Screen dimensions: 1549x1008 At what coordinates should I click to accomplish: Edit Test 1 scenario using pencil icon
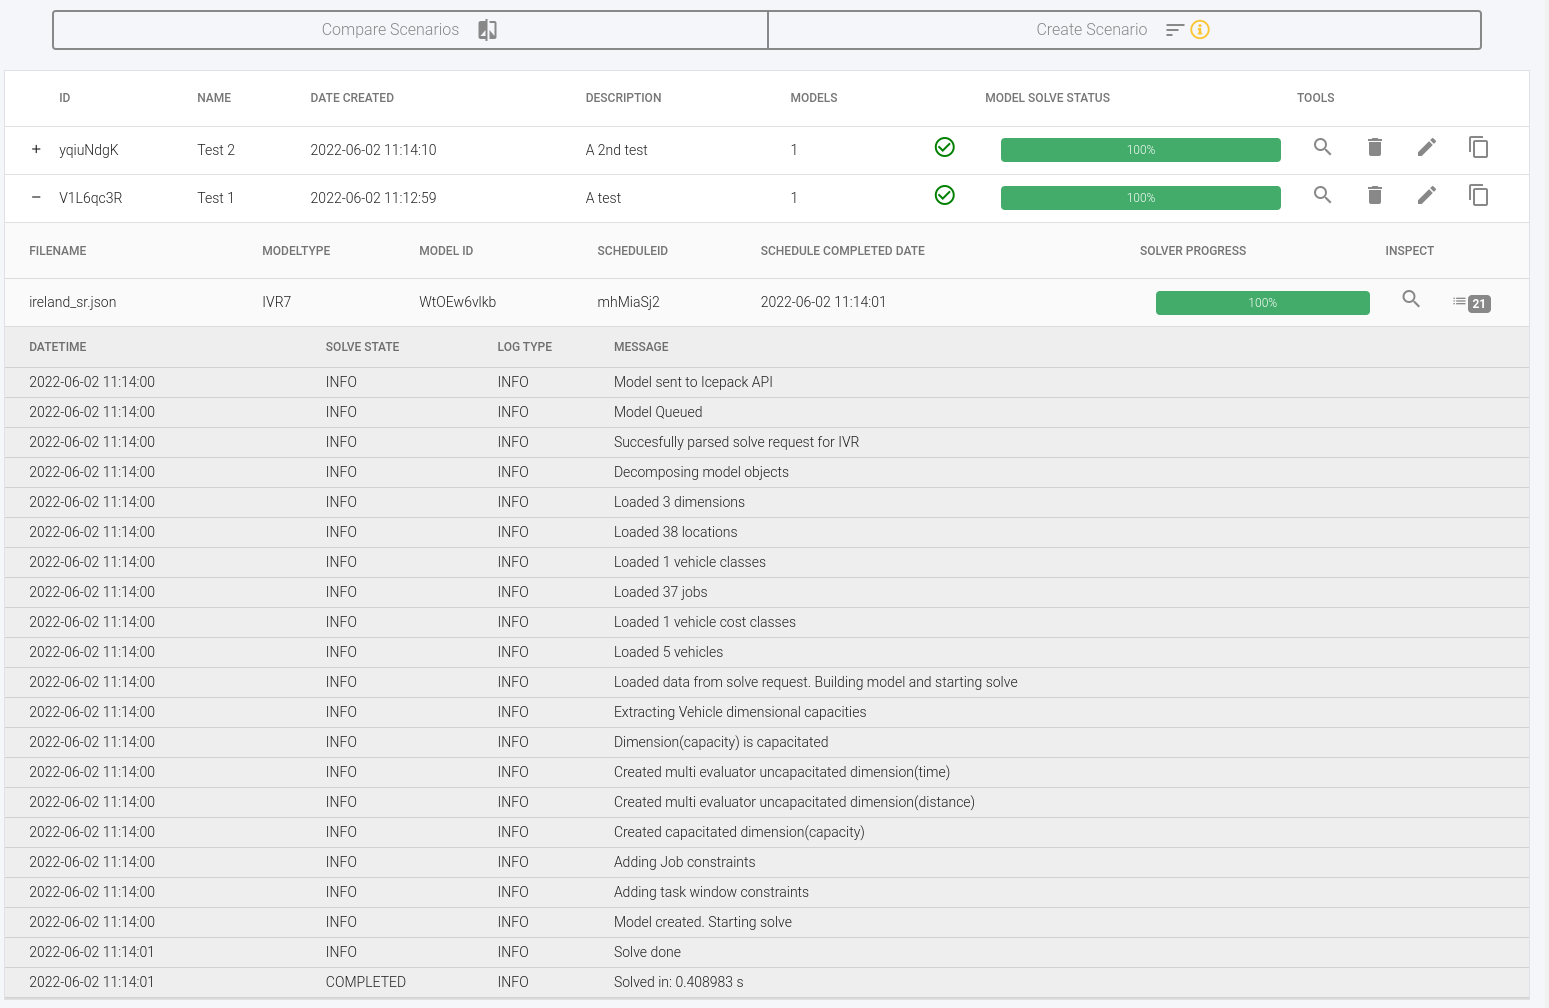(x=1427, y=195)
